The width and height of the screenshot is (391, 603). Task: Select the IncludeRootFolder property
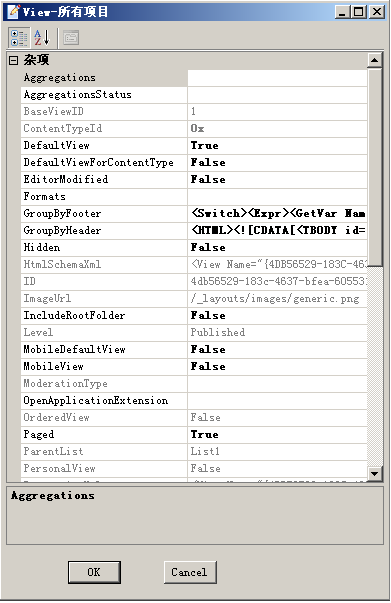coord(104,315)
